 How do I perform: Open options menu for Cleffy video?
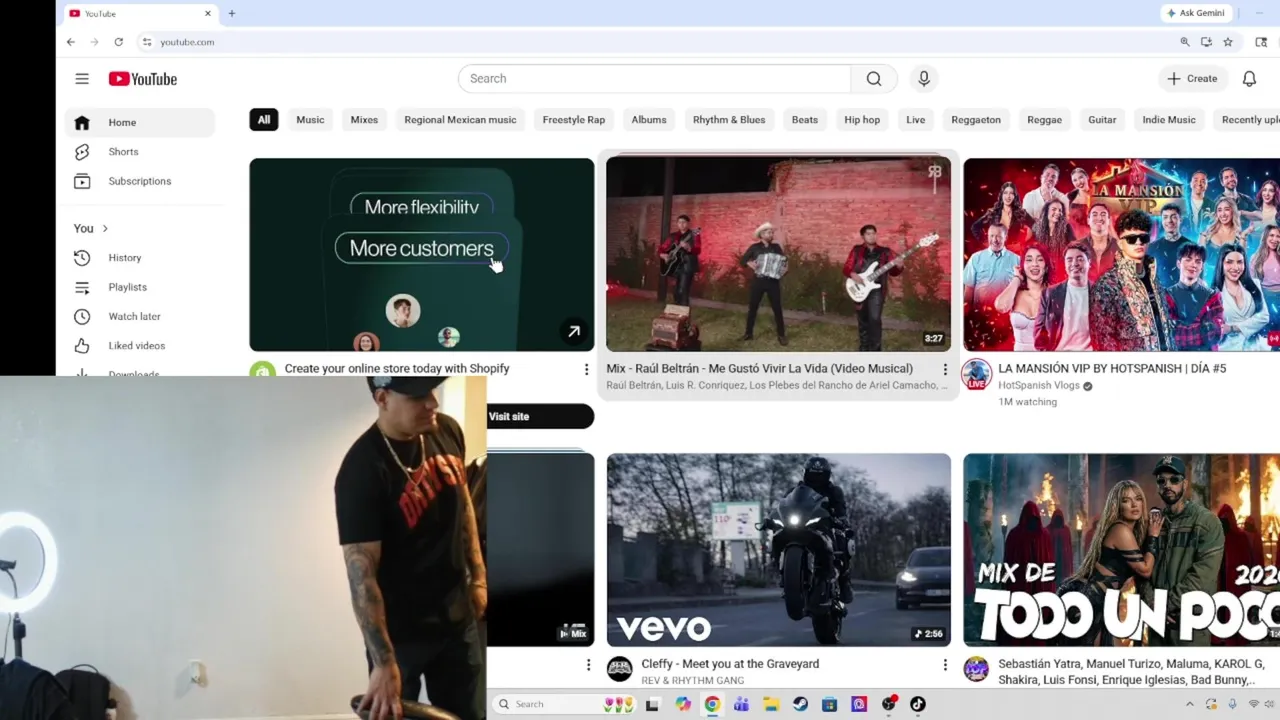[944, 665]
